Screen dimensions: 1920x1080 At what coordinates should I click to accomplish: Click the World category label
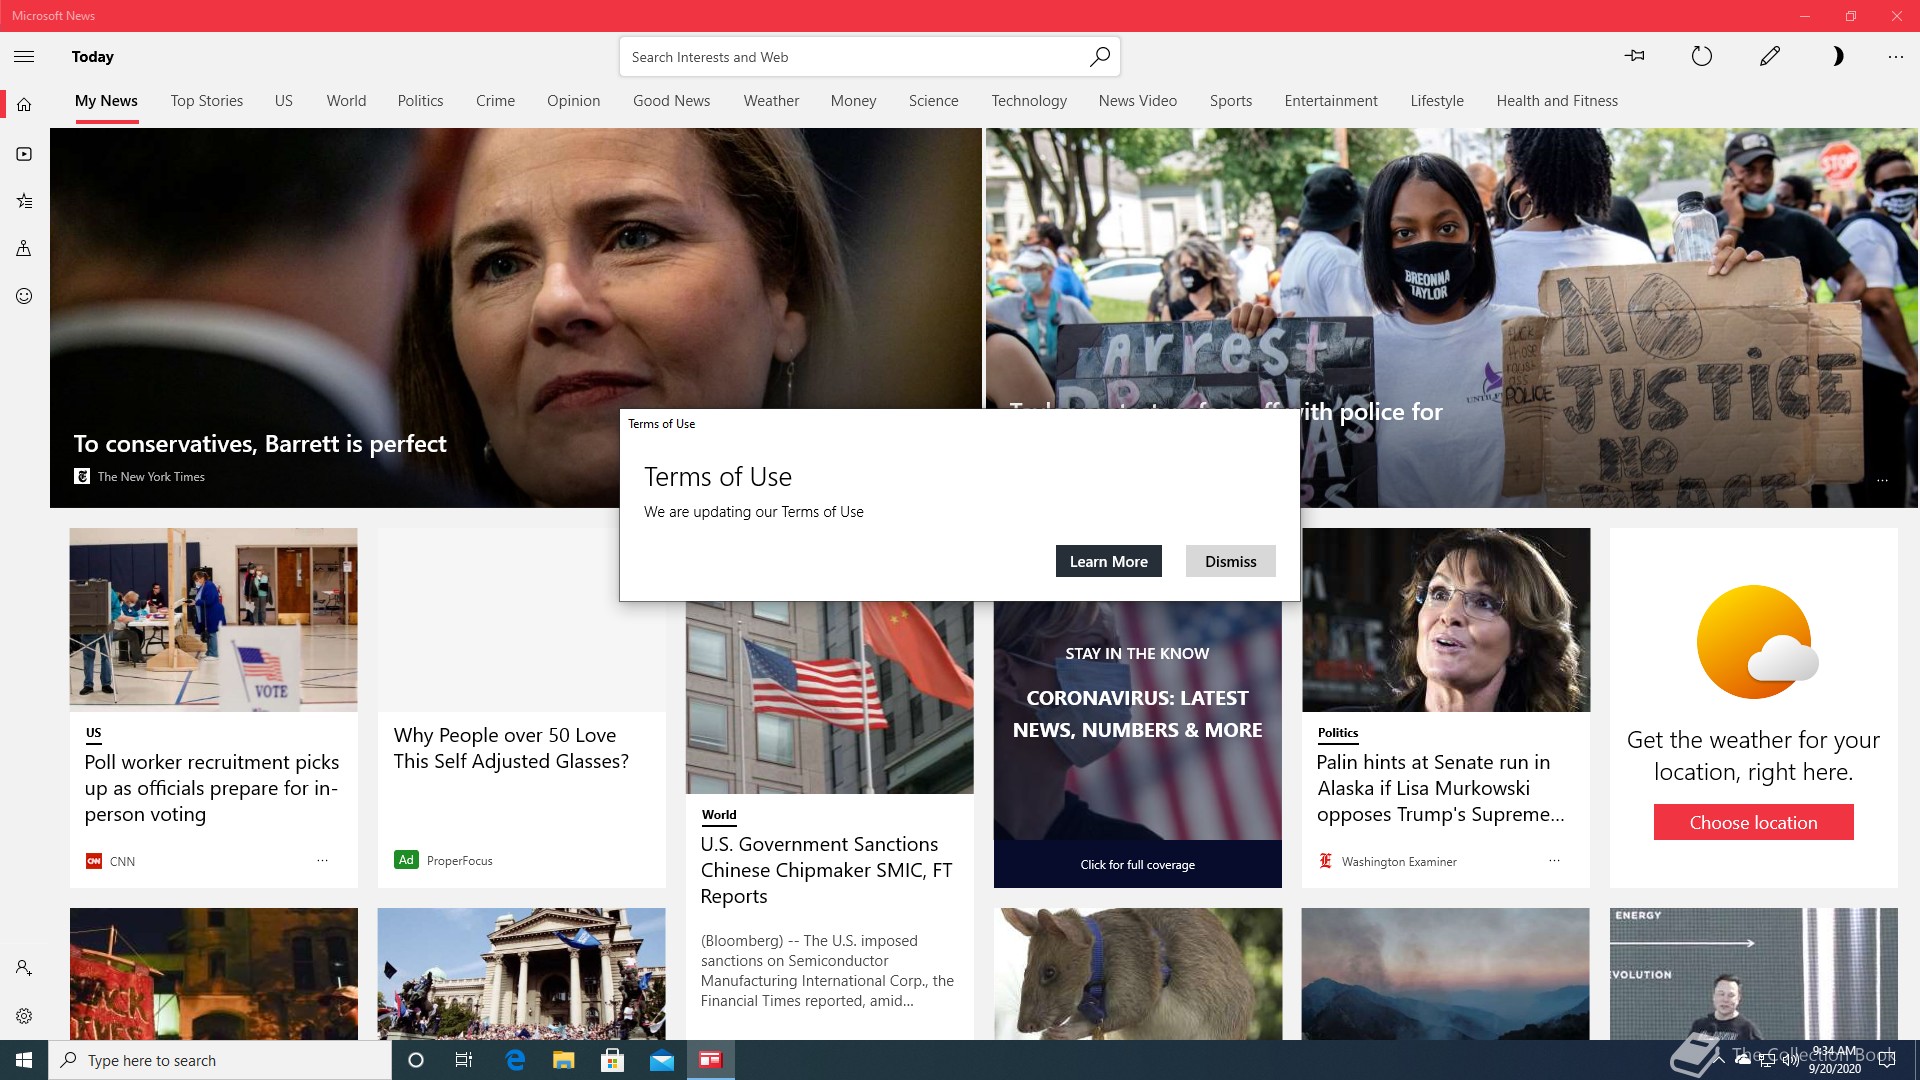pyautogui.click(x=719, y=815)
